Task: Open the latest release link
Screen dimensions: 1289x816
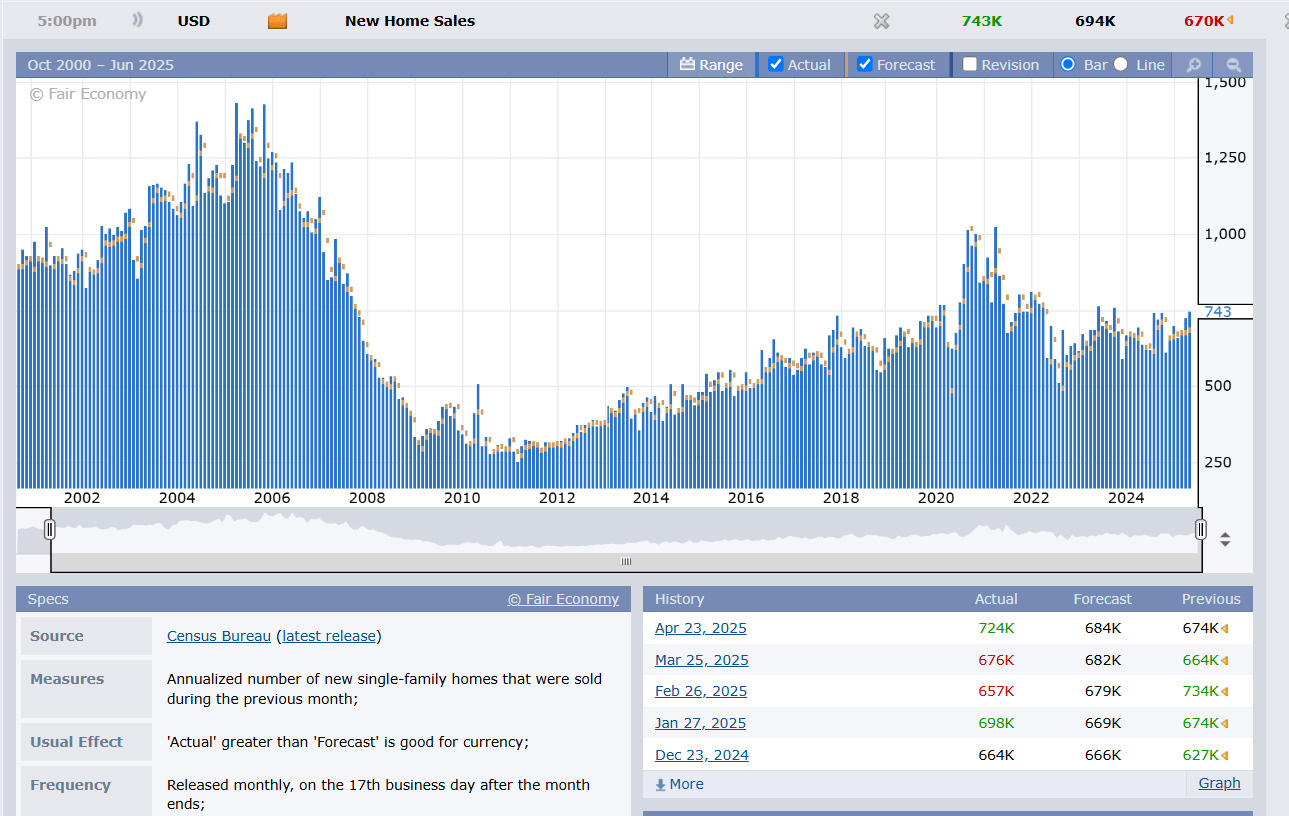Action: [329, 636]
